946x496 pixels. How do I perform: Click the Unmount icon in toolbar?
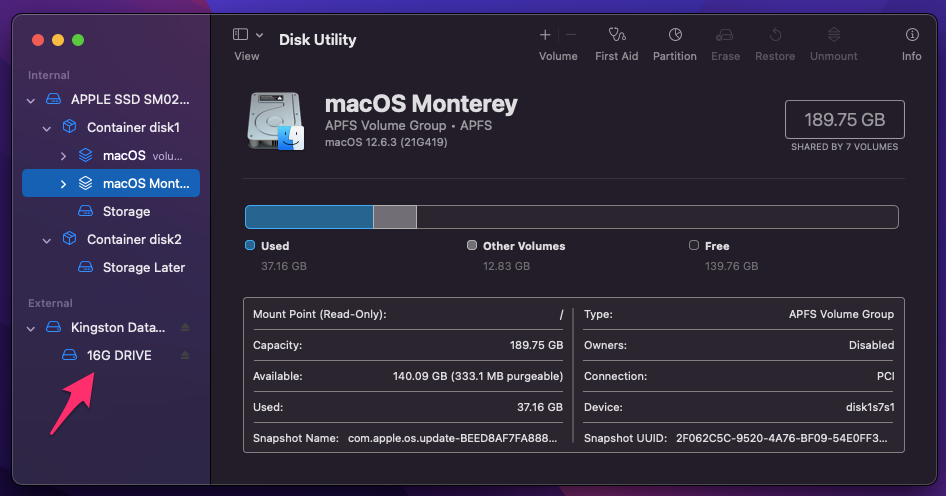click(x=834, y=34)
